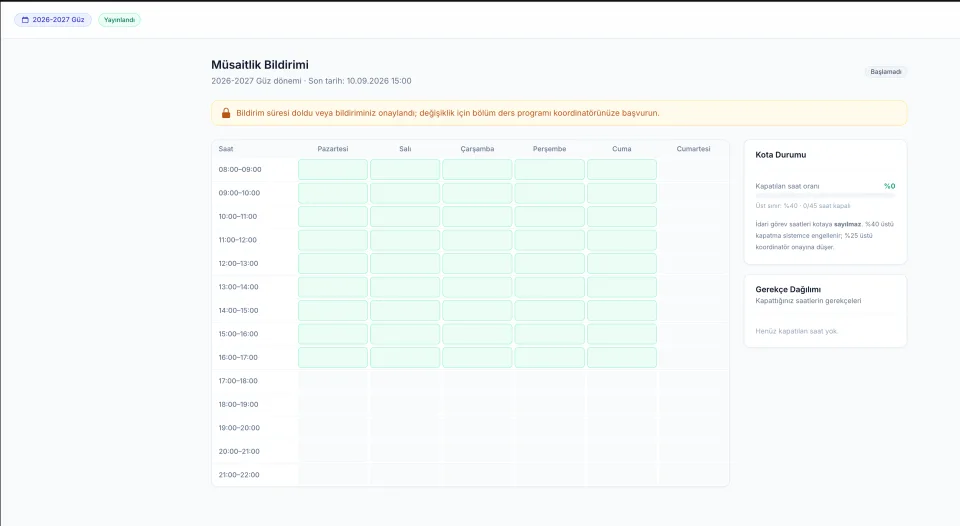Toggle Perşembe 14:00–15:00 availability cell

click(549, 310)
